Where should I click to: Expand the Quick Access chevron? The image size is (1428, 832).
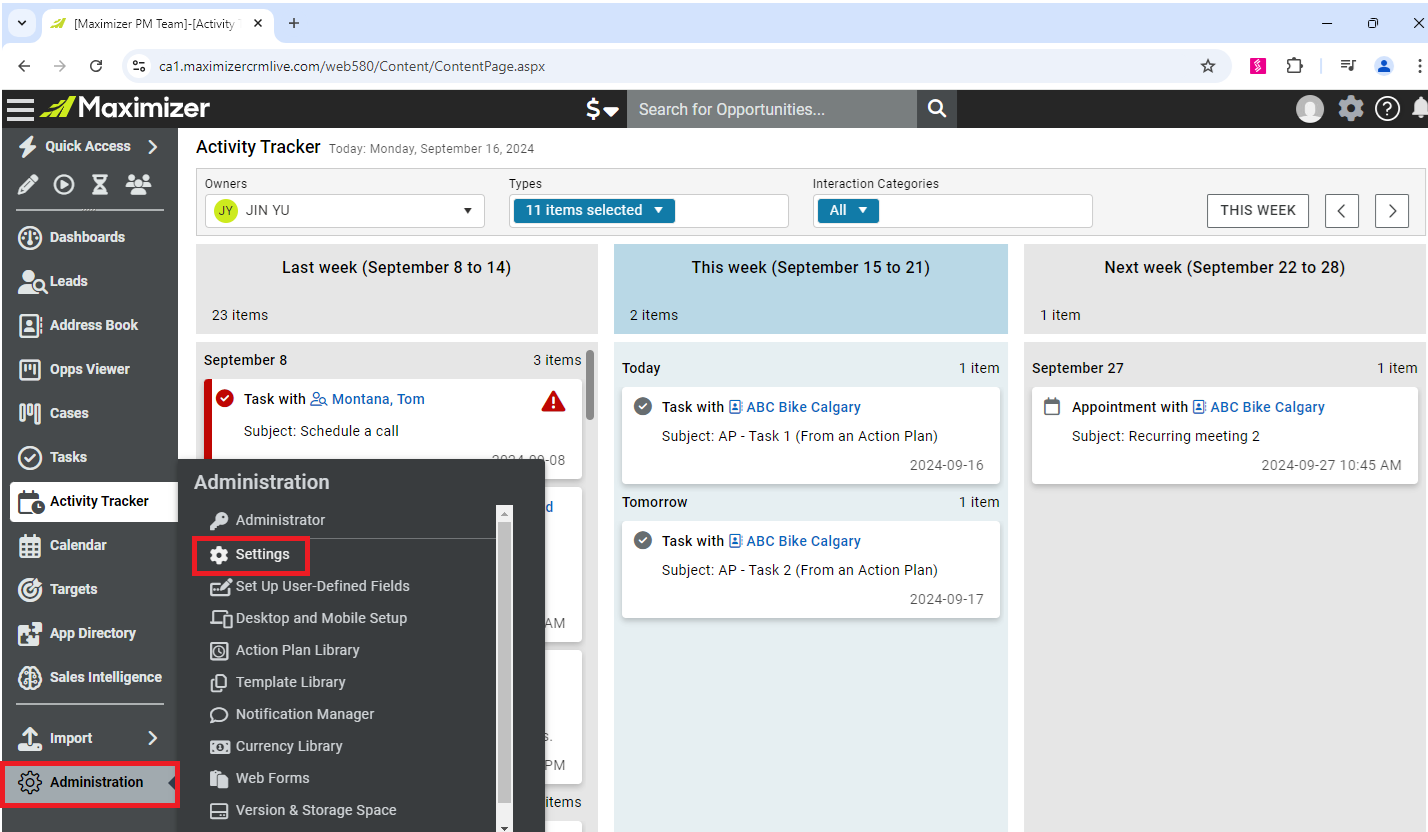coord(153,147)
